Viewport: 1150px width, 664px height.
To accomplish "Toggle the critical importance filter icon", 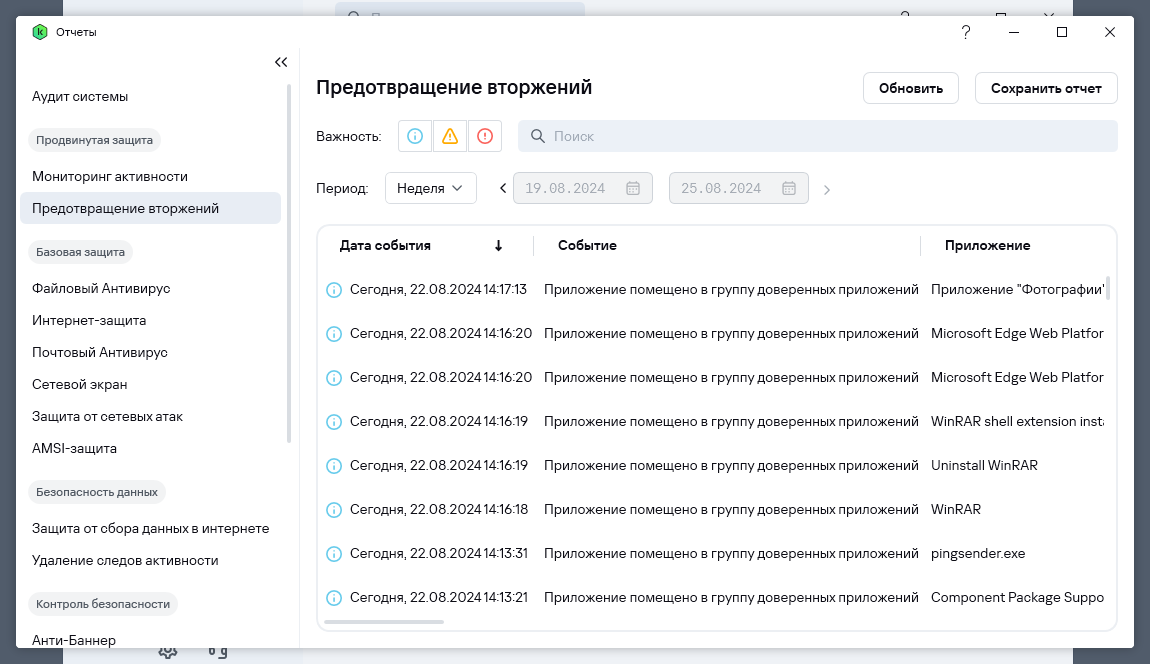I will click(485, 136).
